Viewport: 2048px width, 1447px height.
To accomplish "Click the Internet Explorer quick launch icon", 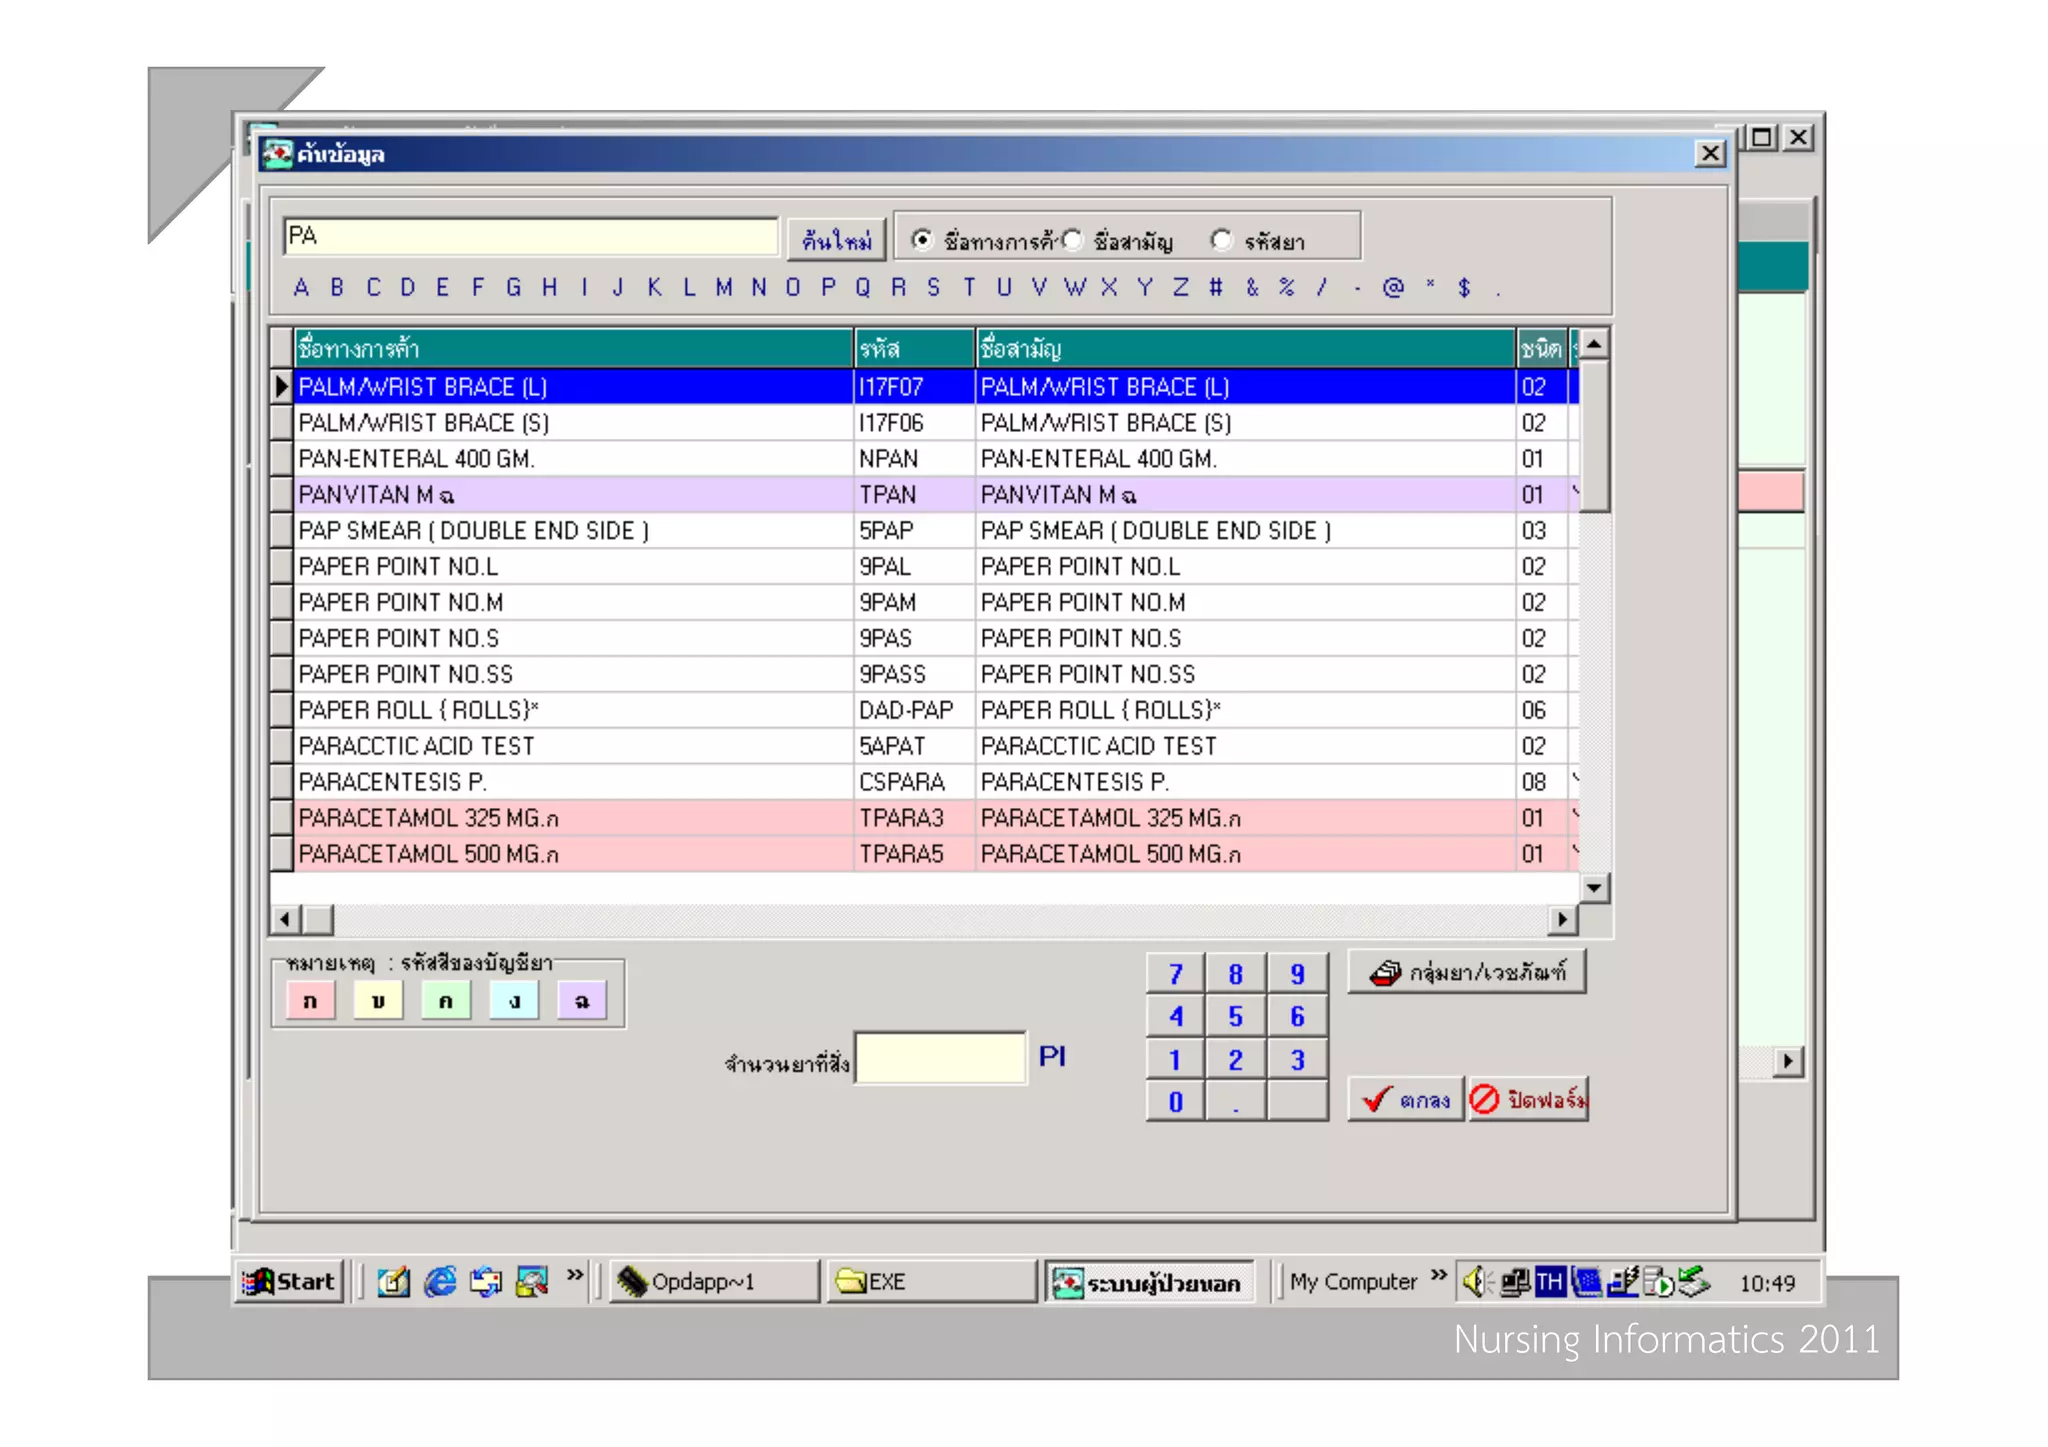I will (440, 1281).
